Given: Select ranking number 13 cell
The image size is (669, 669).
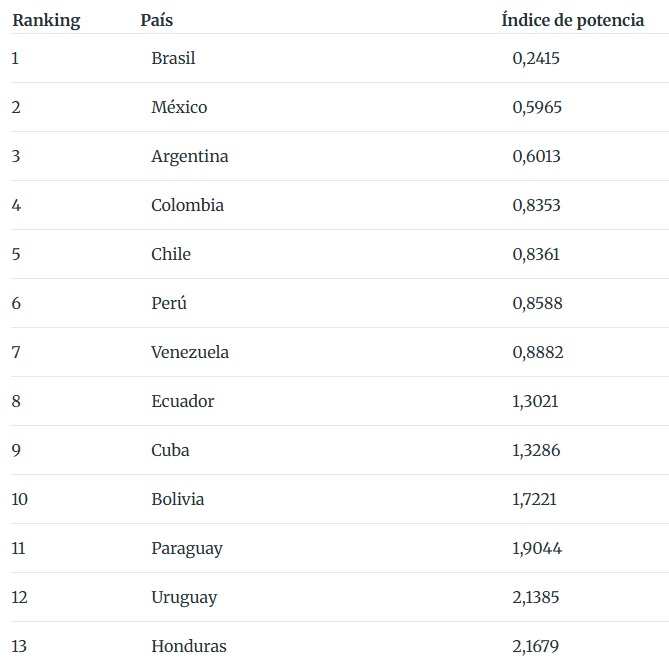Looking at the screenshot, I should (x=19, y=646).
